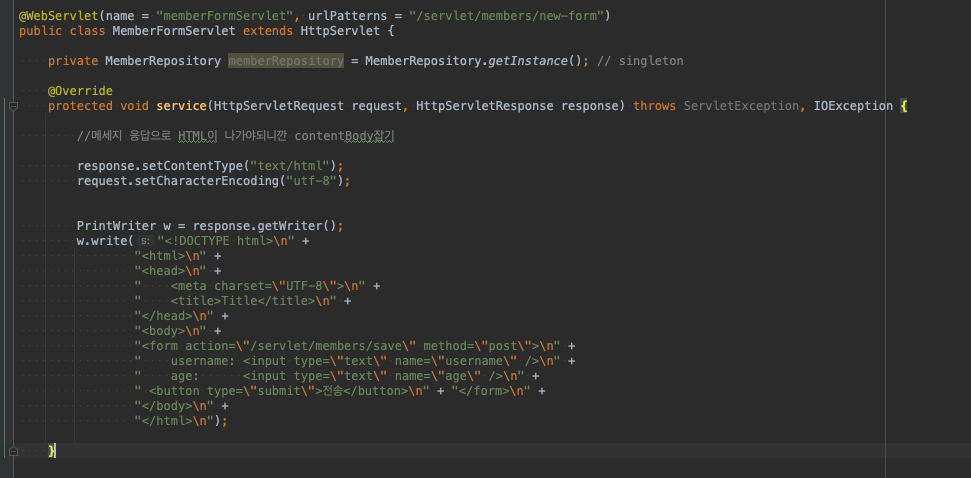Click the submit button 전송 string

[282, 391]
